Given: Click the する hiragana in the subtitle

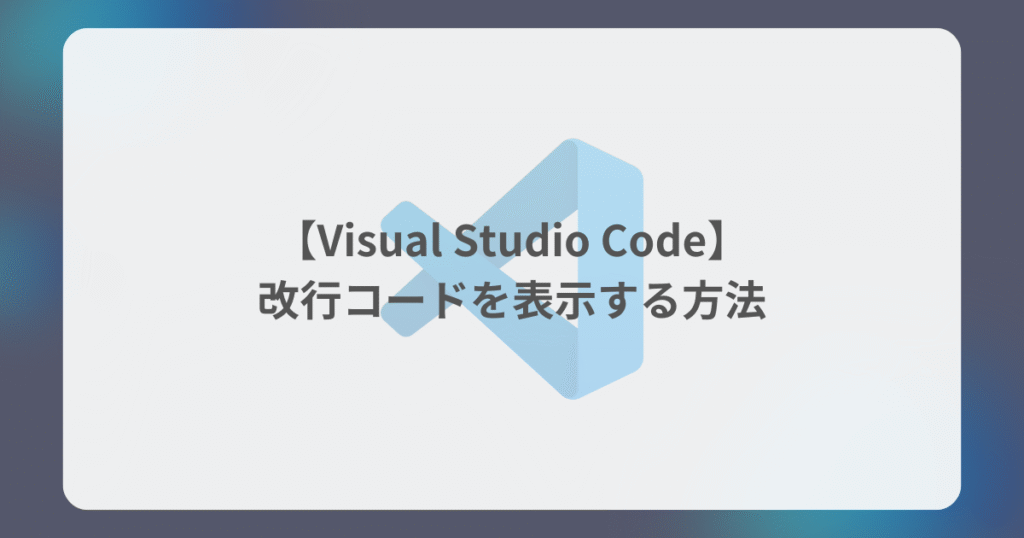Looking at the screenshot, I should (x=639, y=301).
